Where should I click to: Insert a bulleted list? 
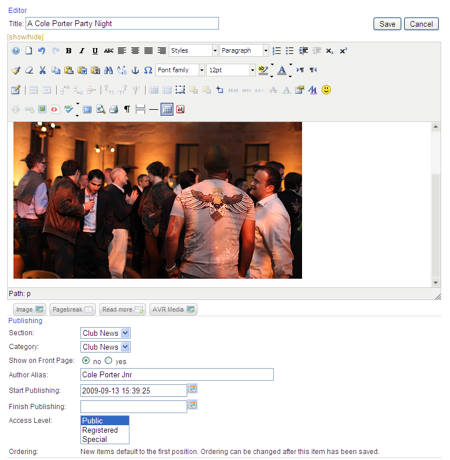click(290, 51)
